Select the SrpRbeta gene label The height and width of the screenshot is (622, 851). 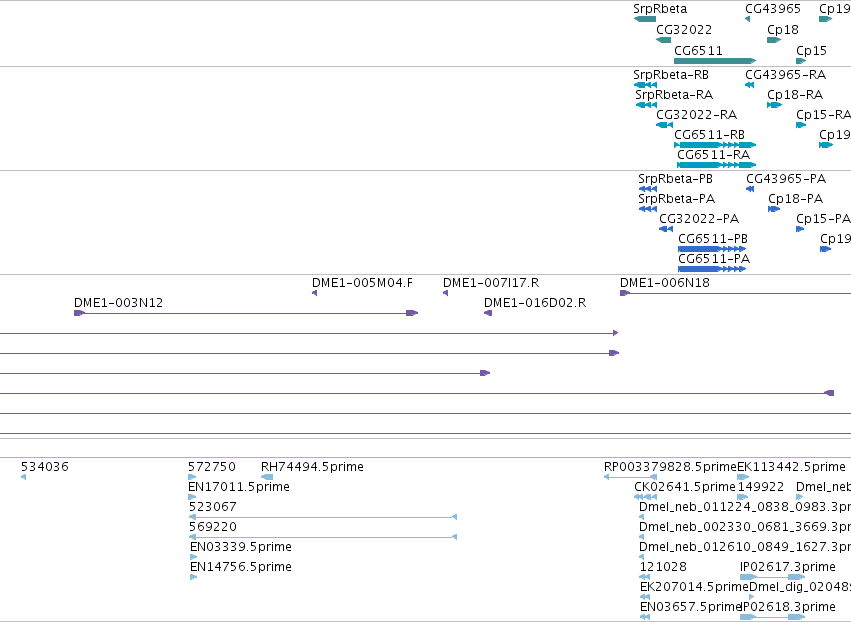660,9
